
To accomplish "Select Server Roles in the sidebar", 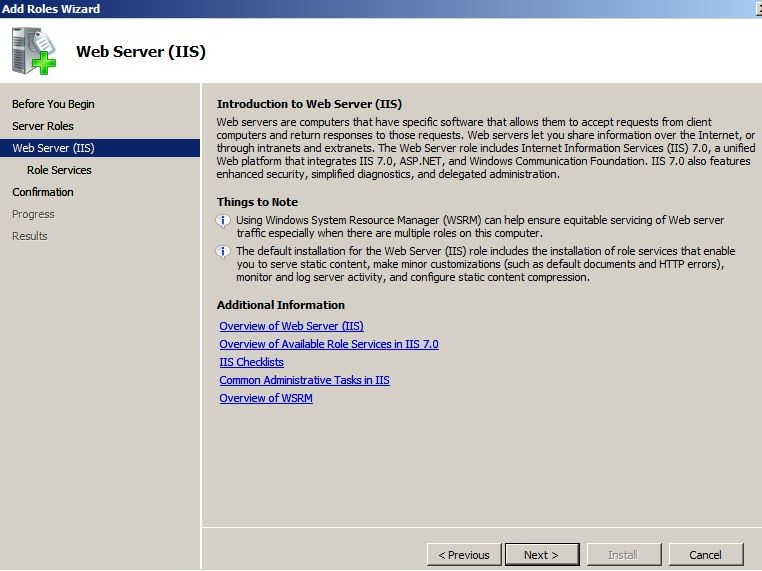I will (43, 126).
